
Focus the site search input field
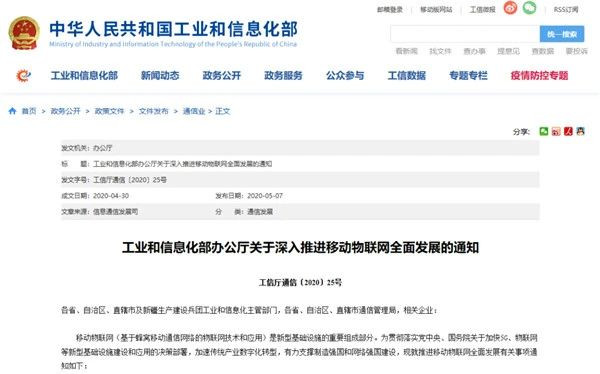[x=465, y=34]
